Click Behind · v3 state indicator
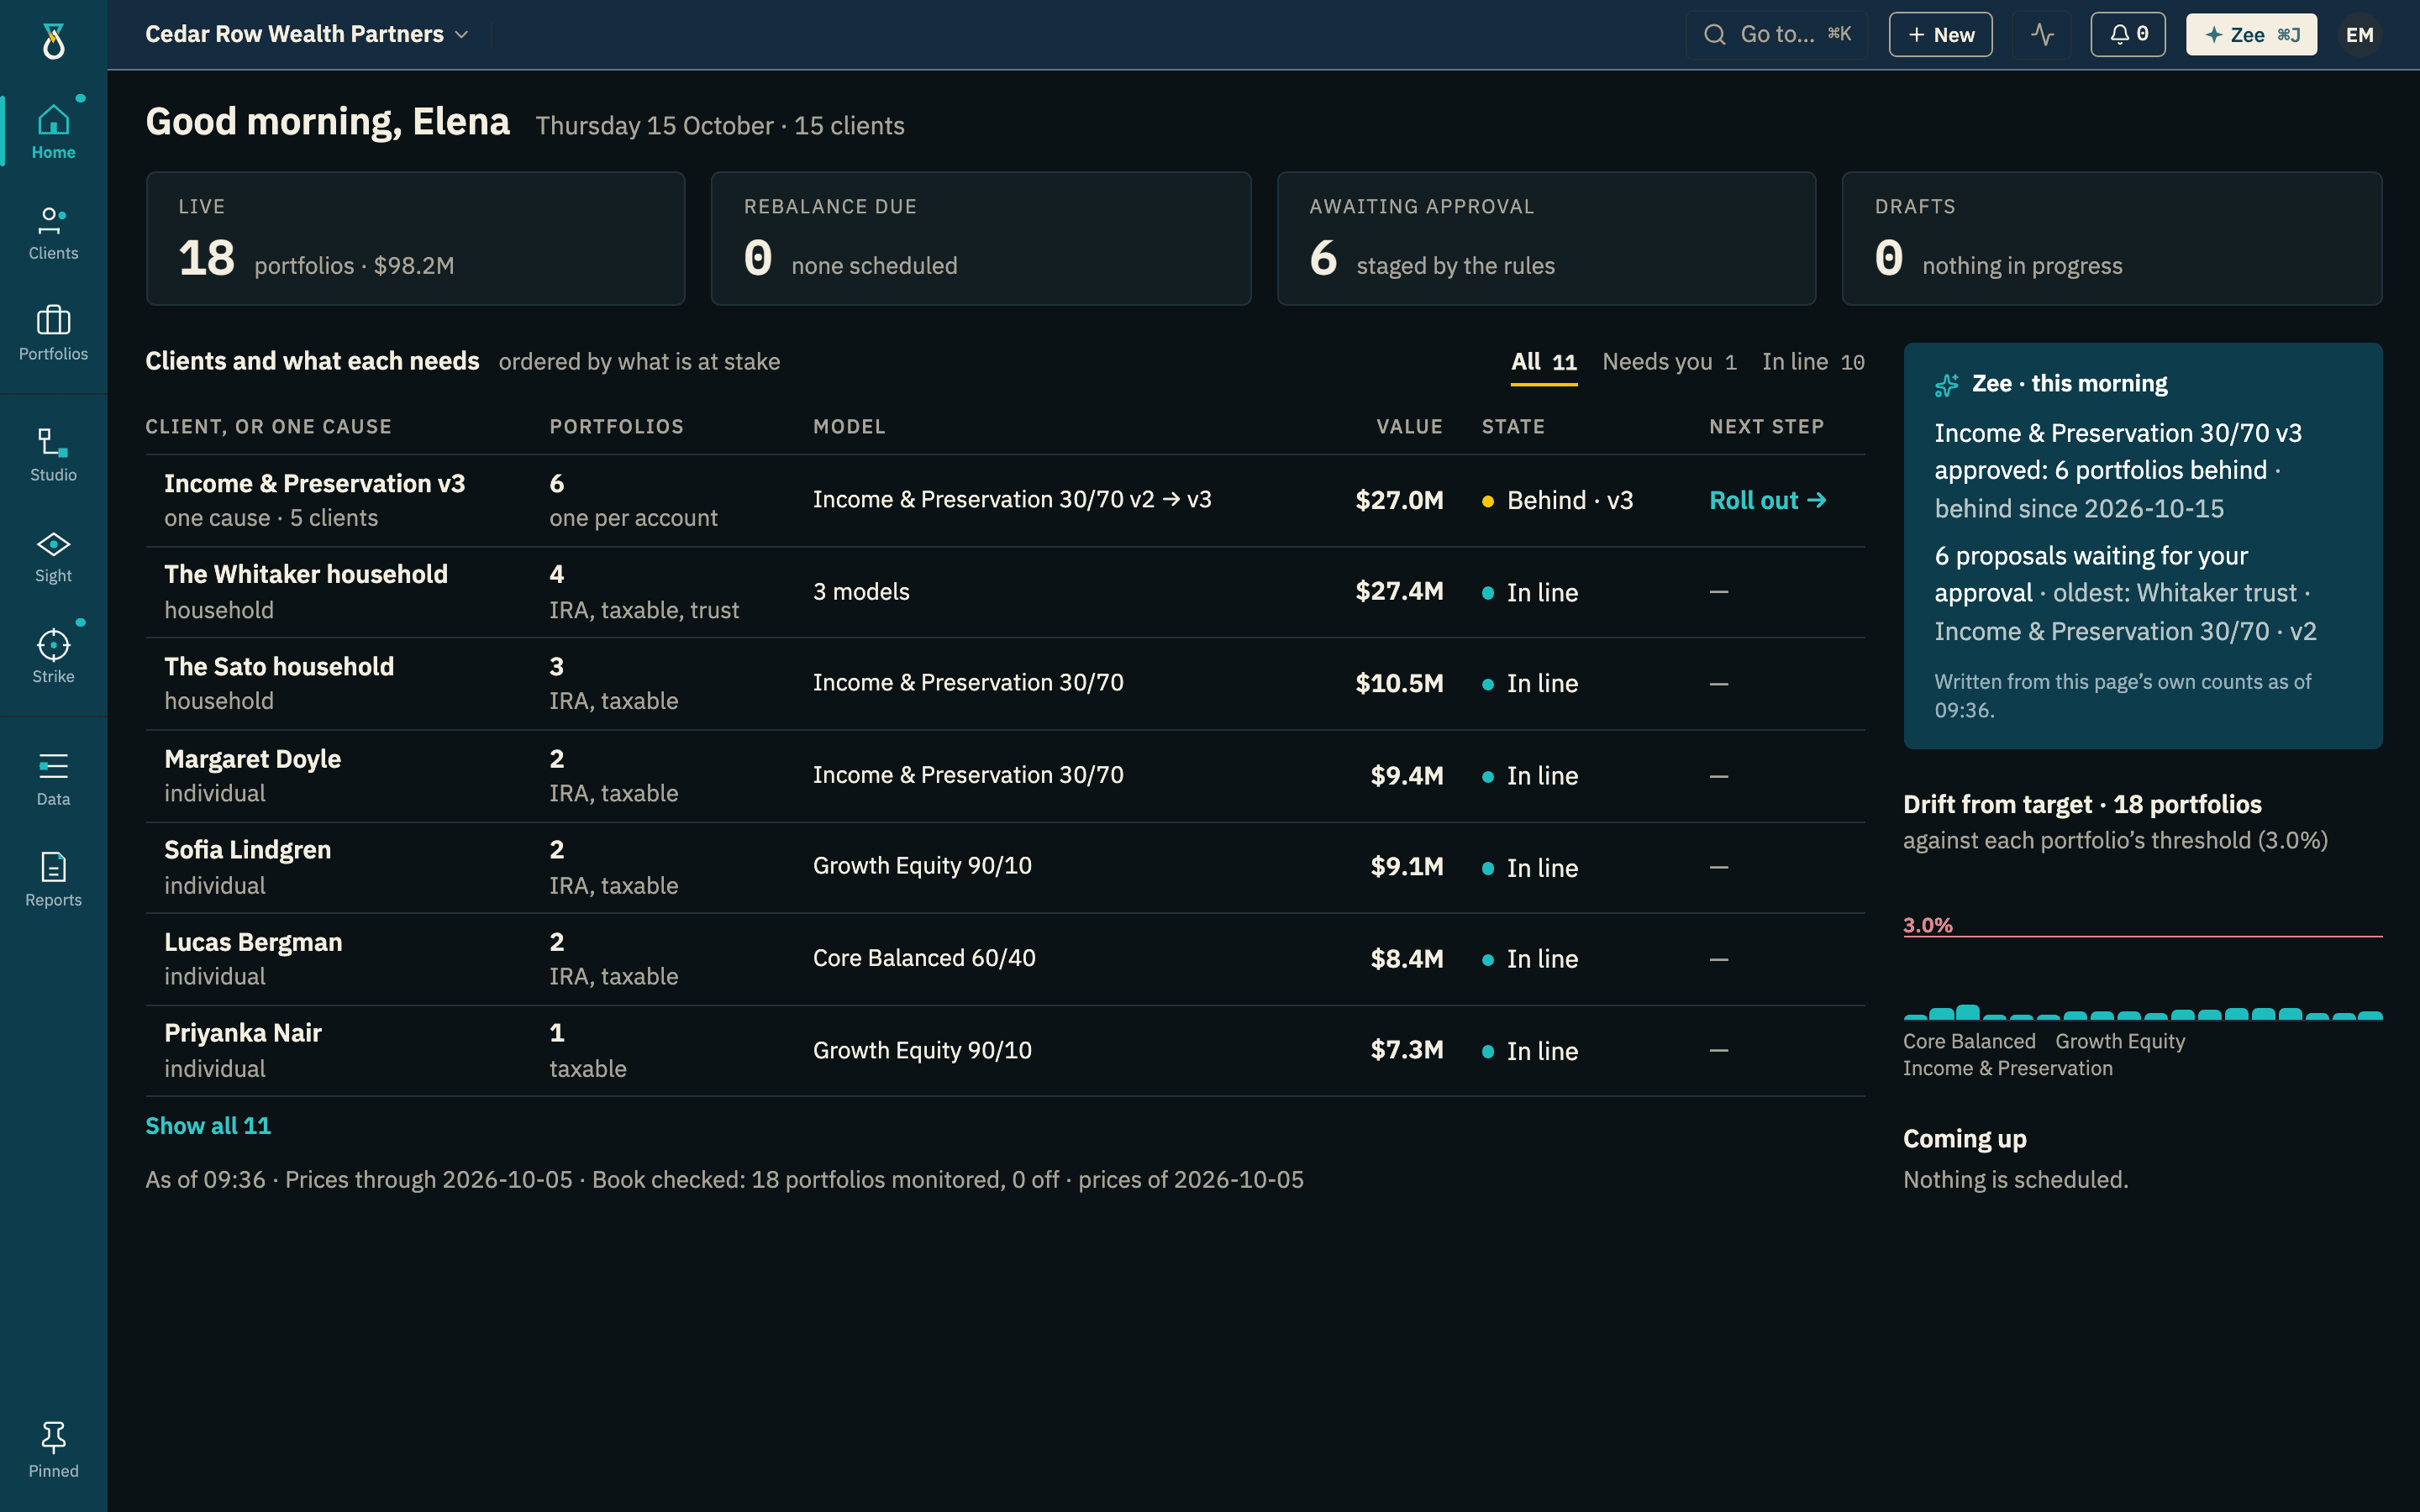This screenshot has height=1512, width=2420. 1557,500
